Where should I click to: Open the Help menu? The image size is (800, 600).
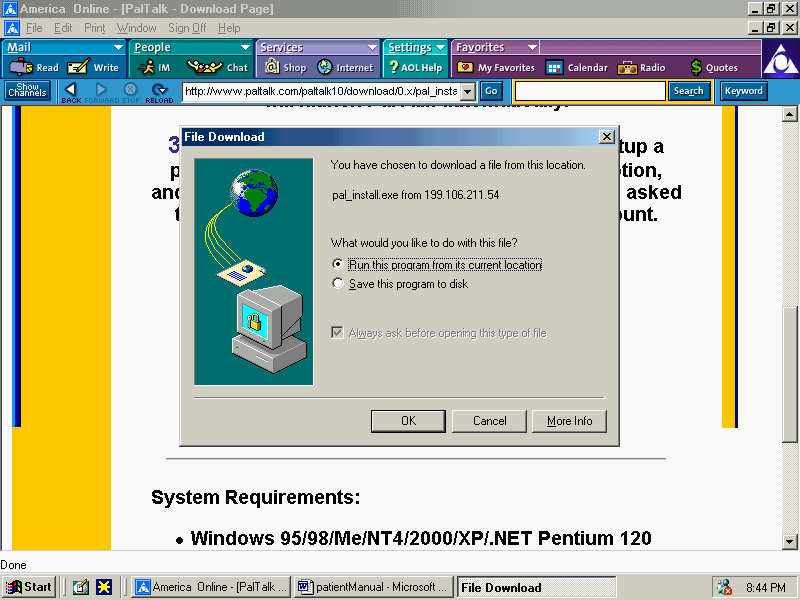229,28
